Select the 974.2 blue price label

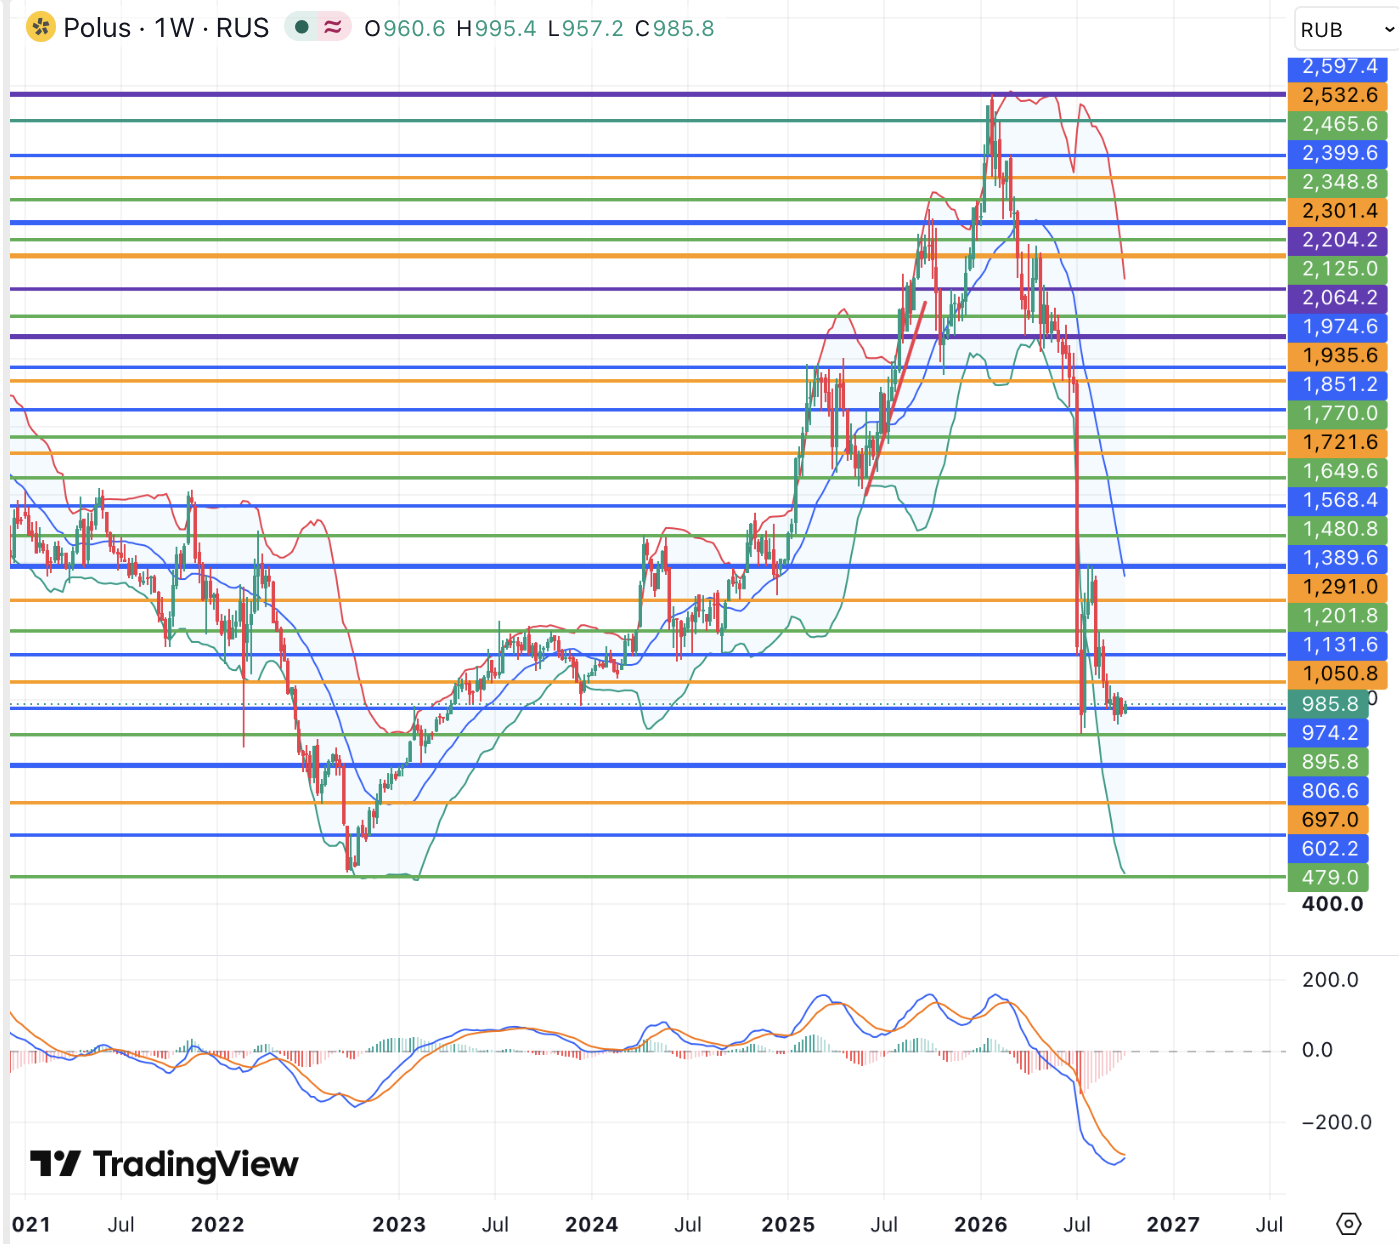[x=1329, y=733]
